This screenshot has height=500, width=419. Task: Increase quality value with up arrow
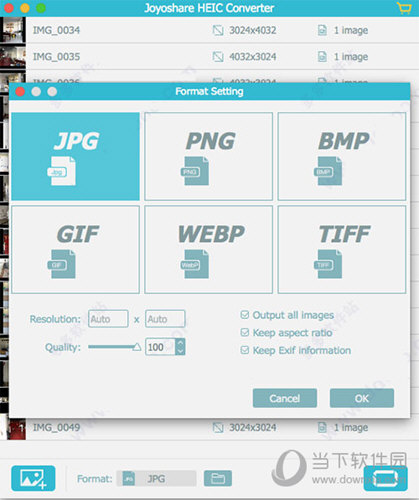[x=180, y=343]
